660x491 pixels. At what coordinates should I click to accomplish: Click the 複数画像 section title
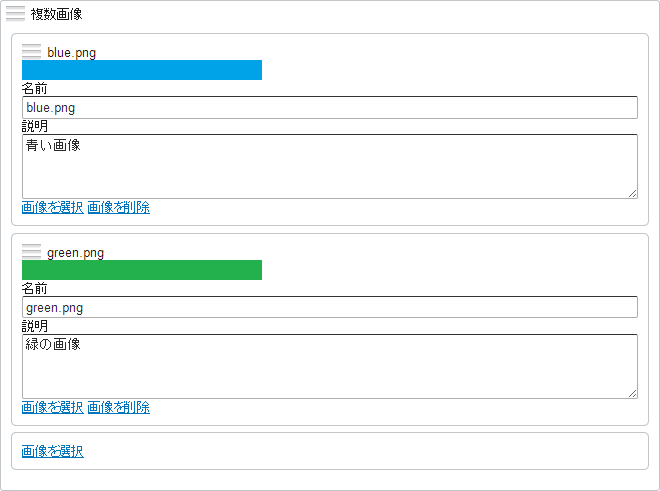[x=56, y=14]
